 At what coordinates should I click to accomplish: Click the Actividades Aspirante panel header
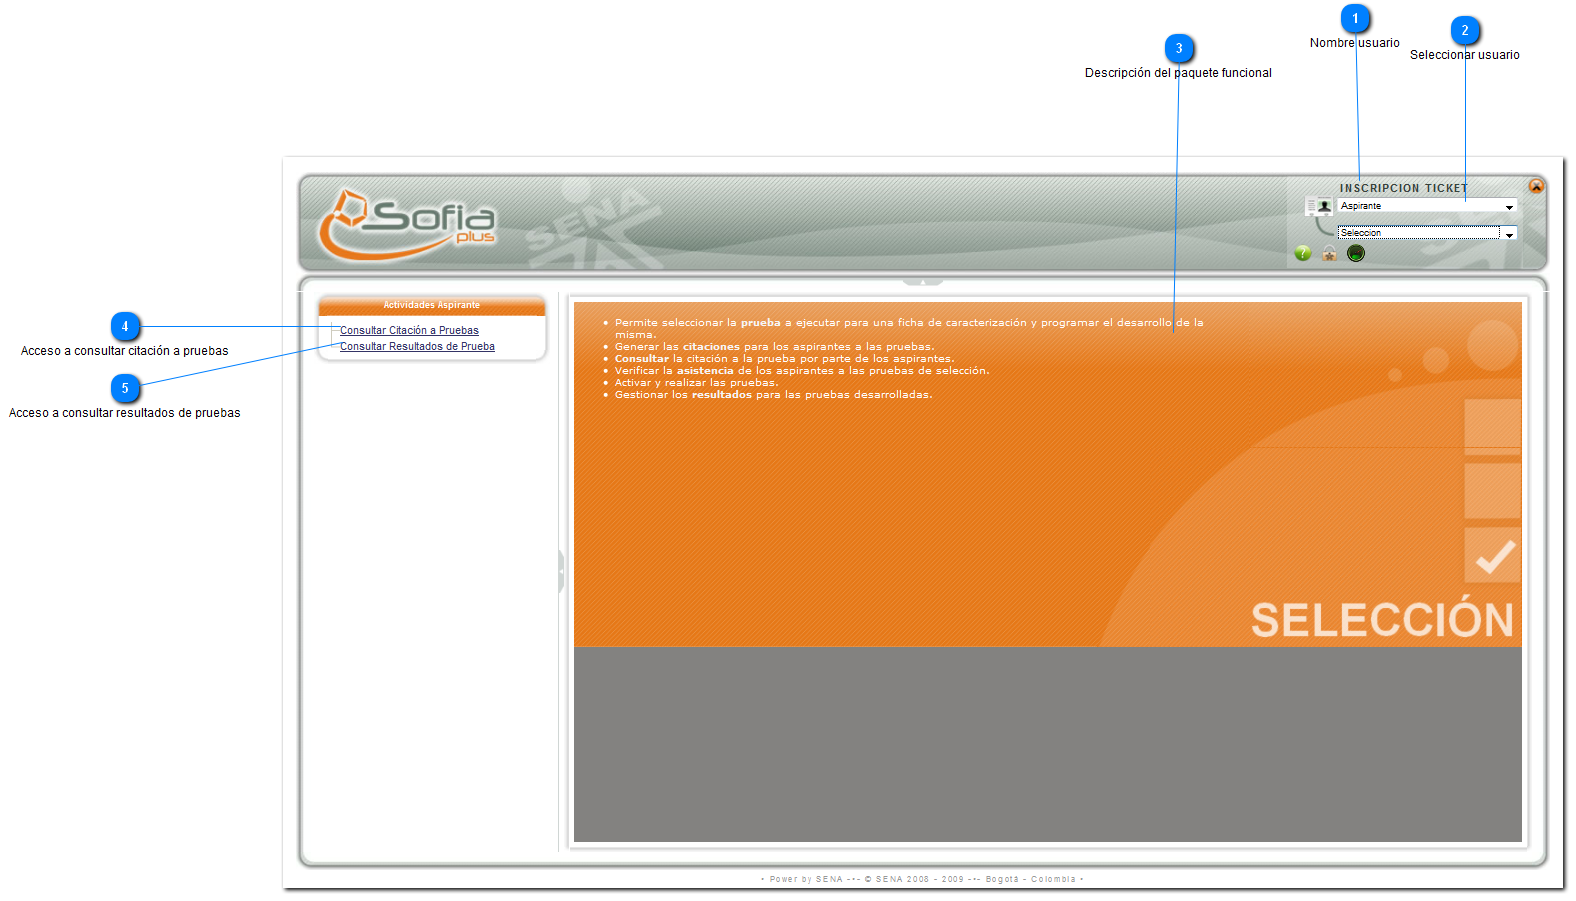[431, 305]
